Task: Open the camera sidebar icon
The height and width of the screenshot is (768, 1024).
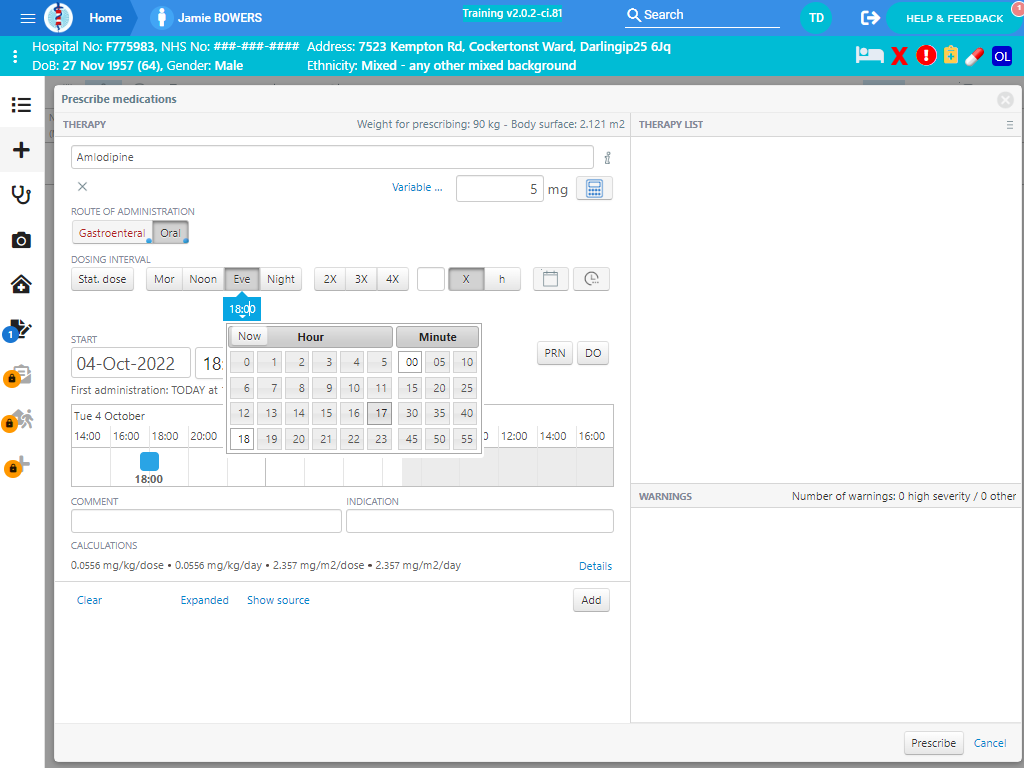Action: (22, 240)
